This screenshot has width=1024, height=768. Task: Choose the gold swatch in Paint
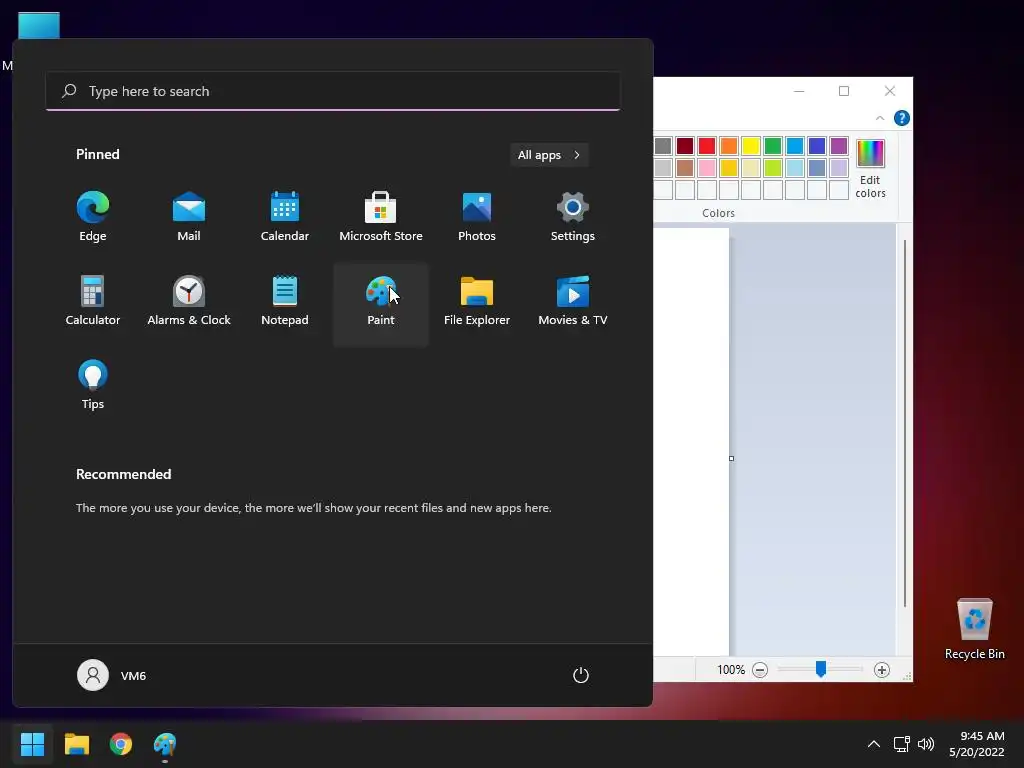tap(729, 168)
